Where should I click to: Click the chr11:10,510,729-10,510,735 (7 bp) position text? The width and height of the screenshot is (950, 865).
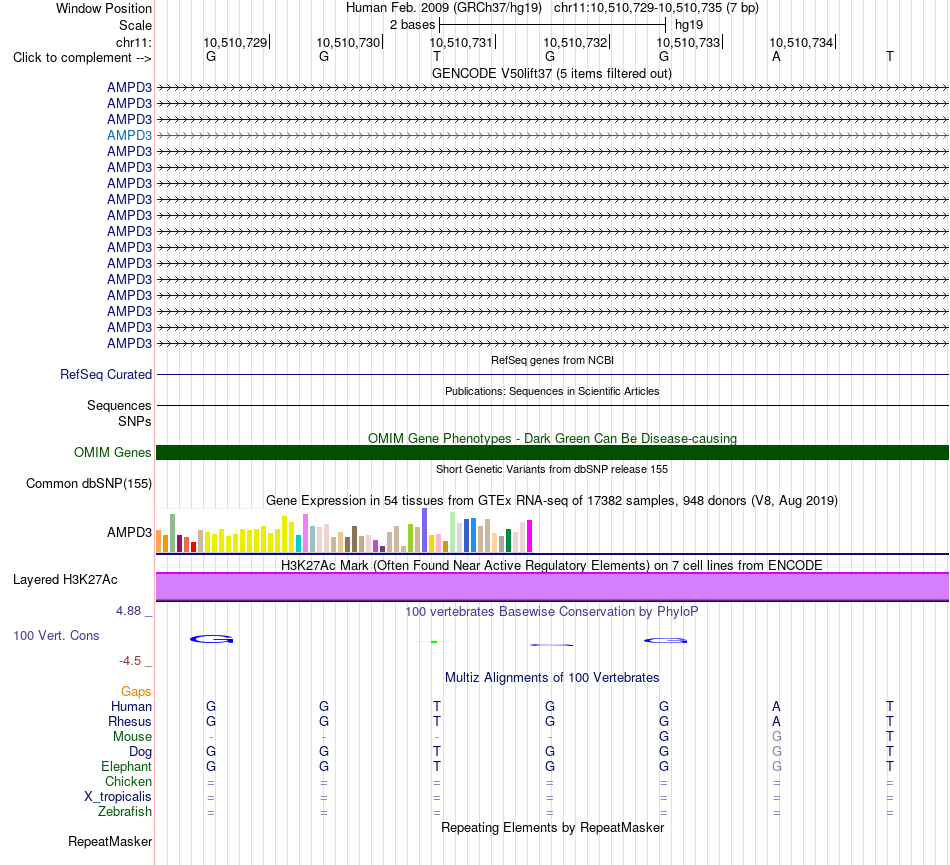pos(656,8)
